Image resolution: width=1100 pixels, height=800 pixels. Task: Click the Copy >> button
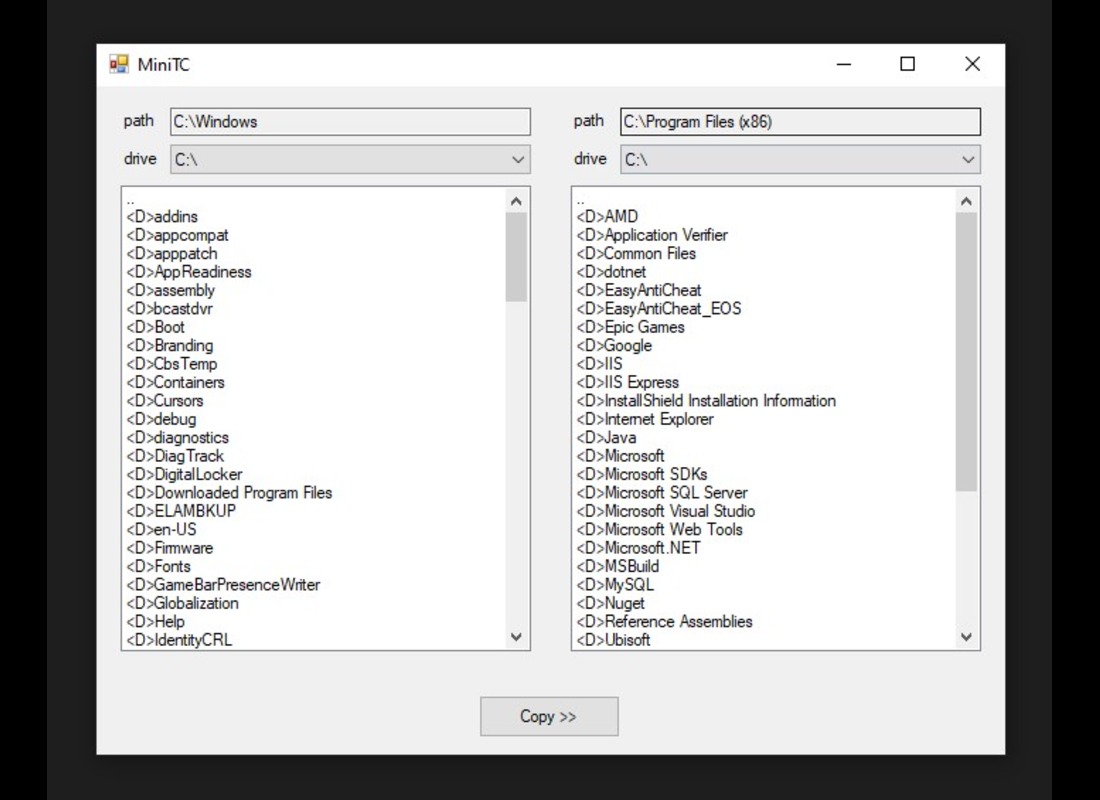point(549,716)
